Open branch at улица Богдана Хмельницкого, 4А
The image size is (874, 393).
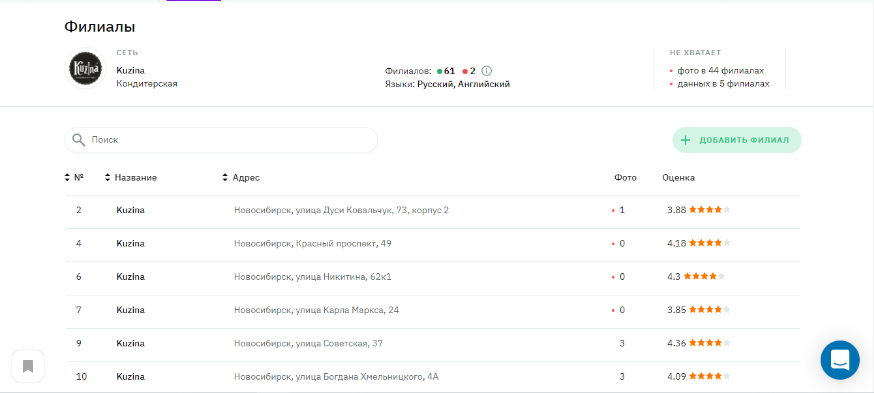tap(336, 377)
